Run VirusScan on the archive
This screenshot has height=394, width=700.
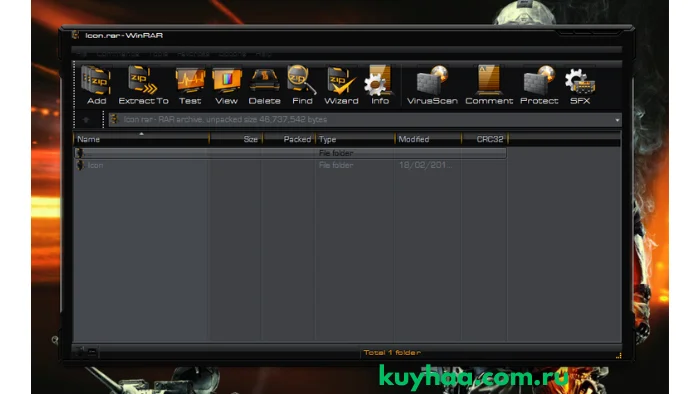pos(432,85)
